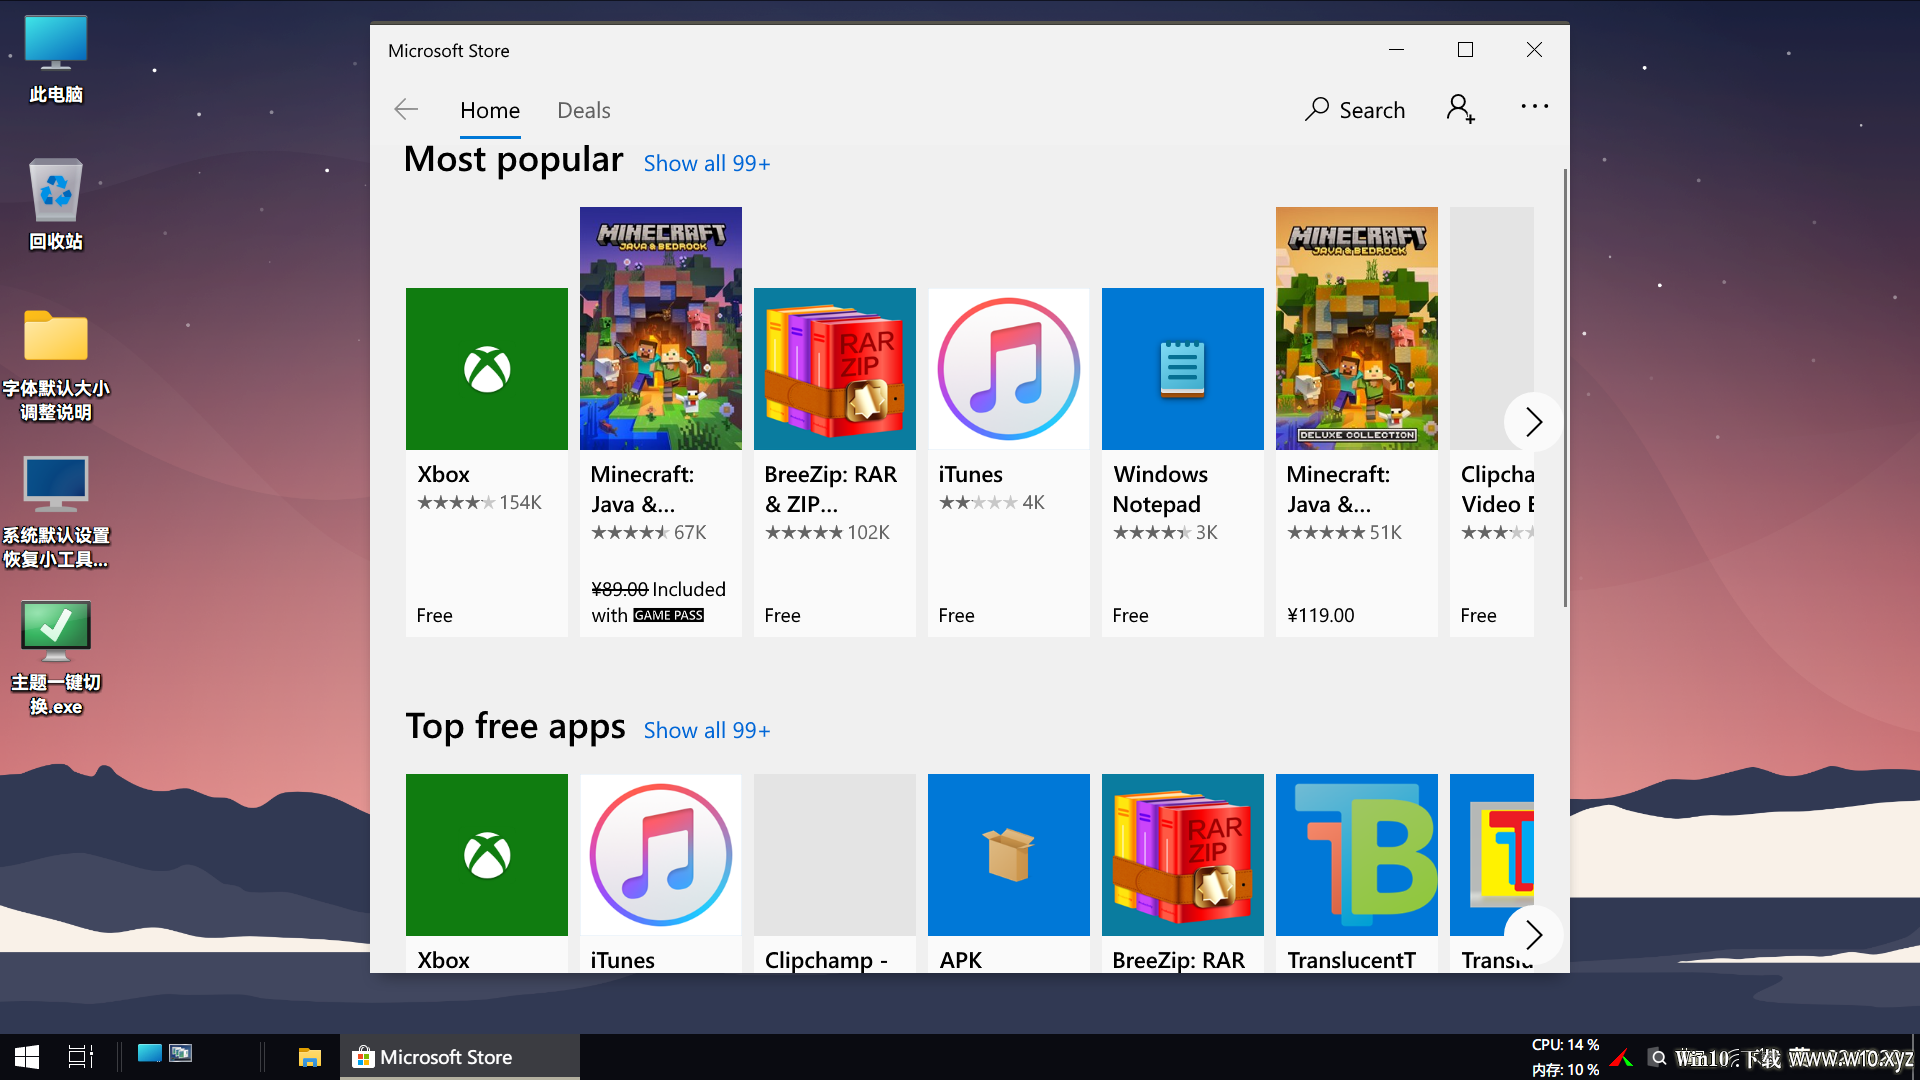Click the blue desktop quick-launch icon
The image size is (1920, 1080).
[150, 1053]
